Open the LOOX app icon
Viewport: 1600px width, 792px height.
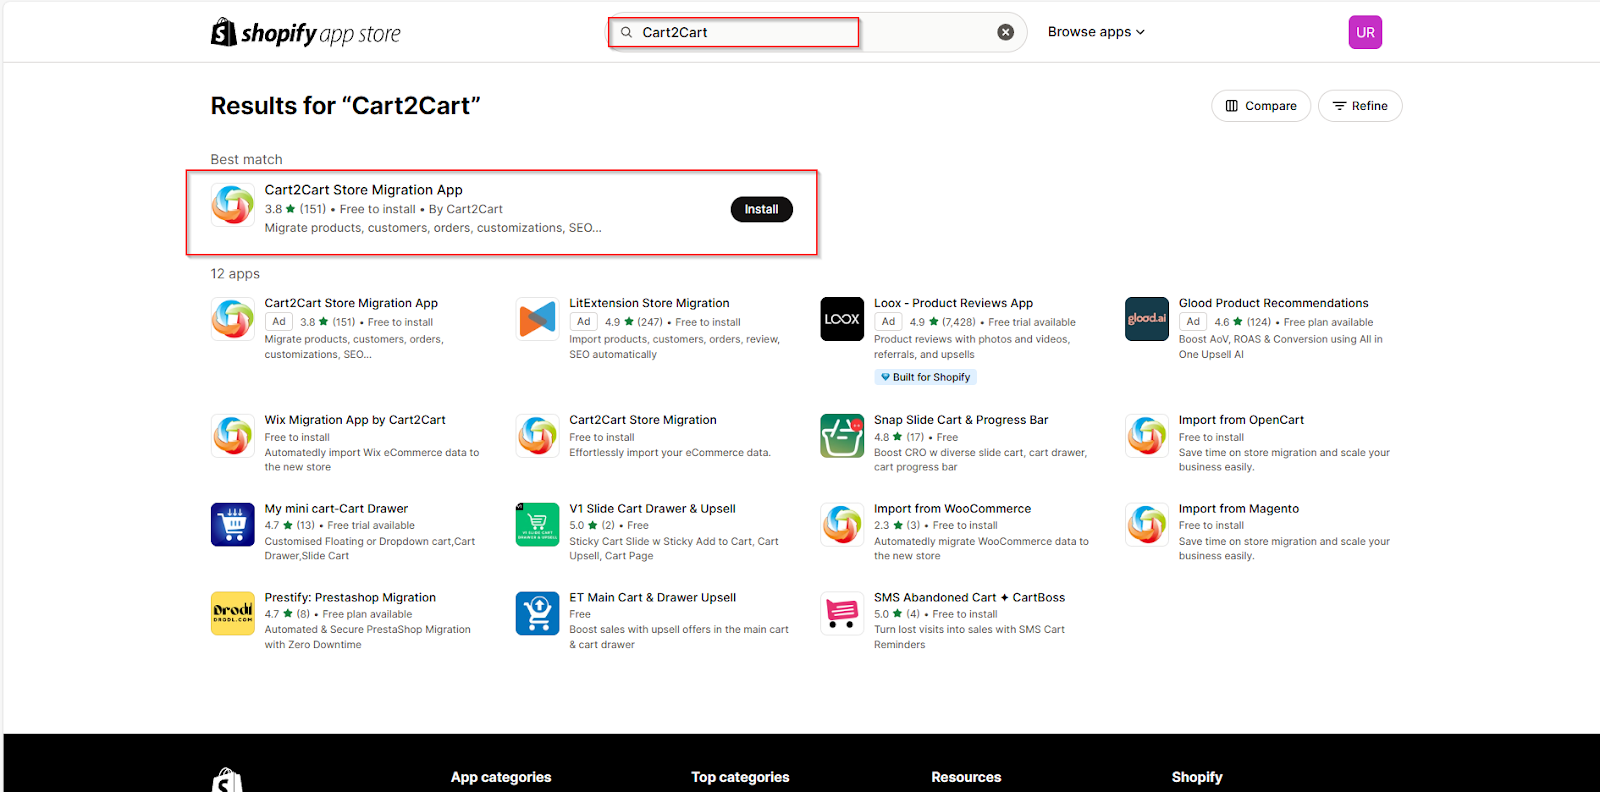[x=842, y=319]
